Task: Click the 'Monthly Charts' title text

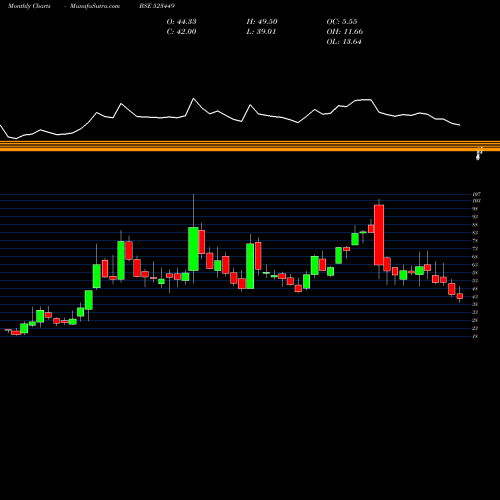Action: (x=29, y=6)
